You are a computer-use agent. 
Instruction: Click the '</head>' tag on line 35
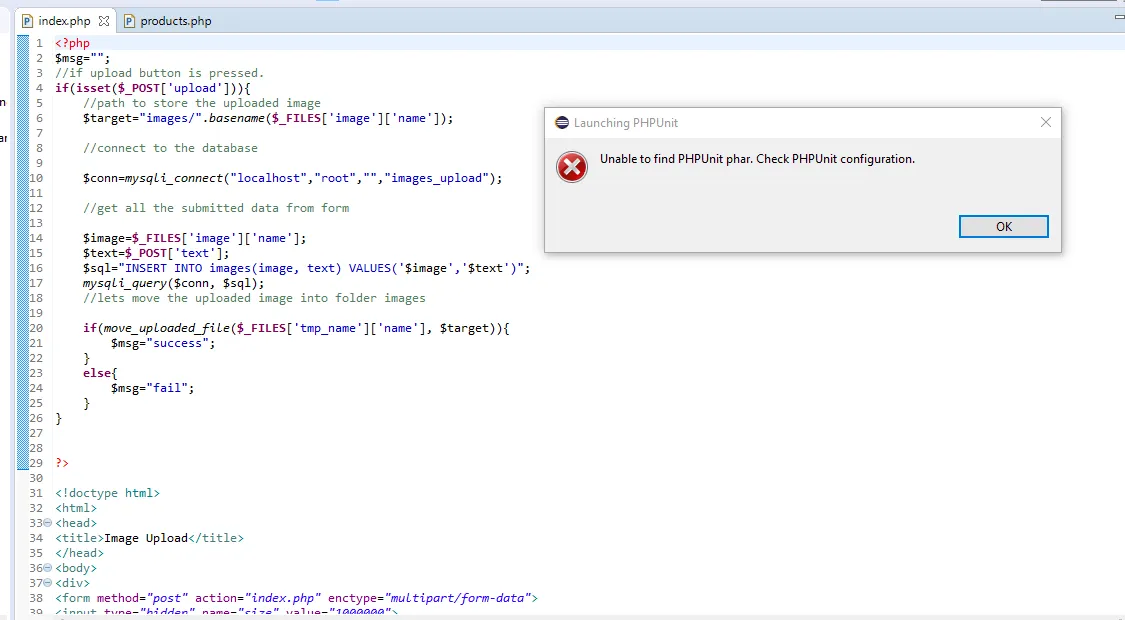(x=80, y=553)
